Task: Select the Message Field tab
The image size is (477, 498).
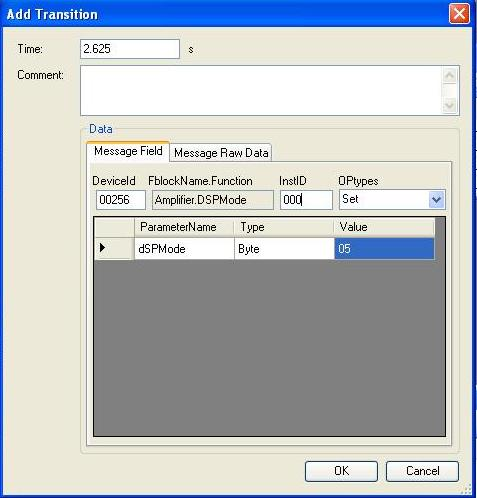Action: click(128, 151)
